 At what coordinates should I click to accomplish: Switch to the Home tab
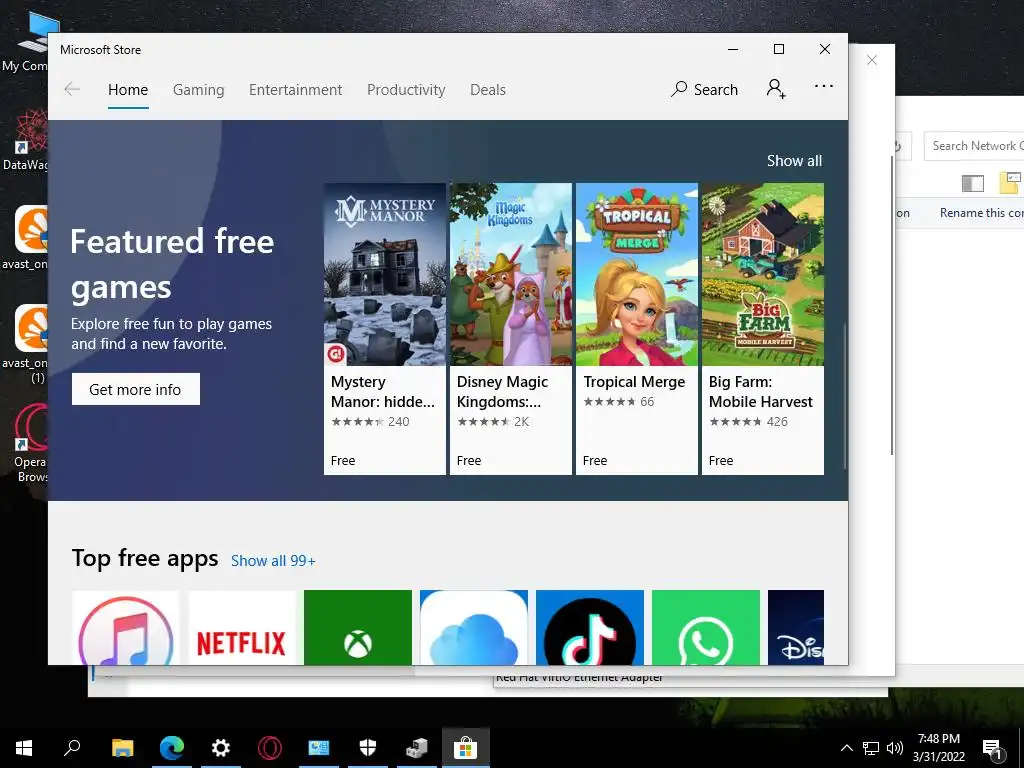coord(128,90)
